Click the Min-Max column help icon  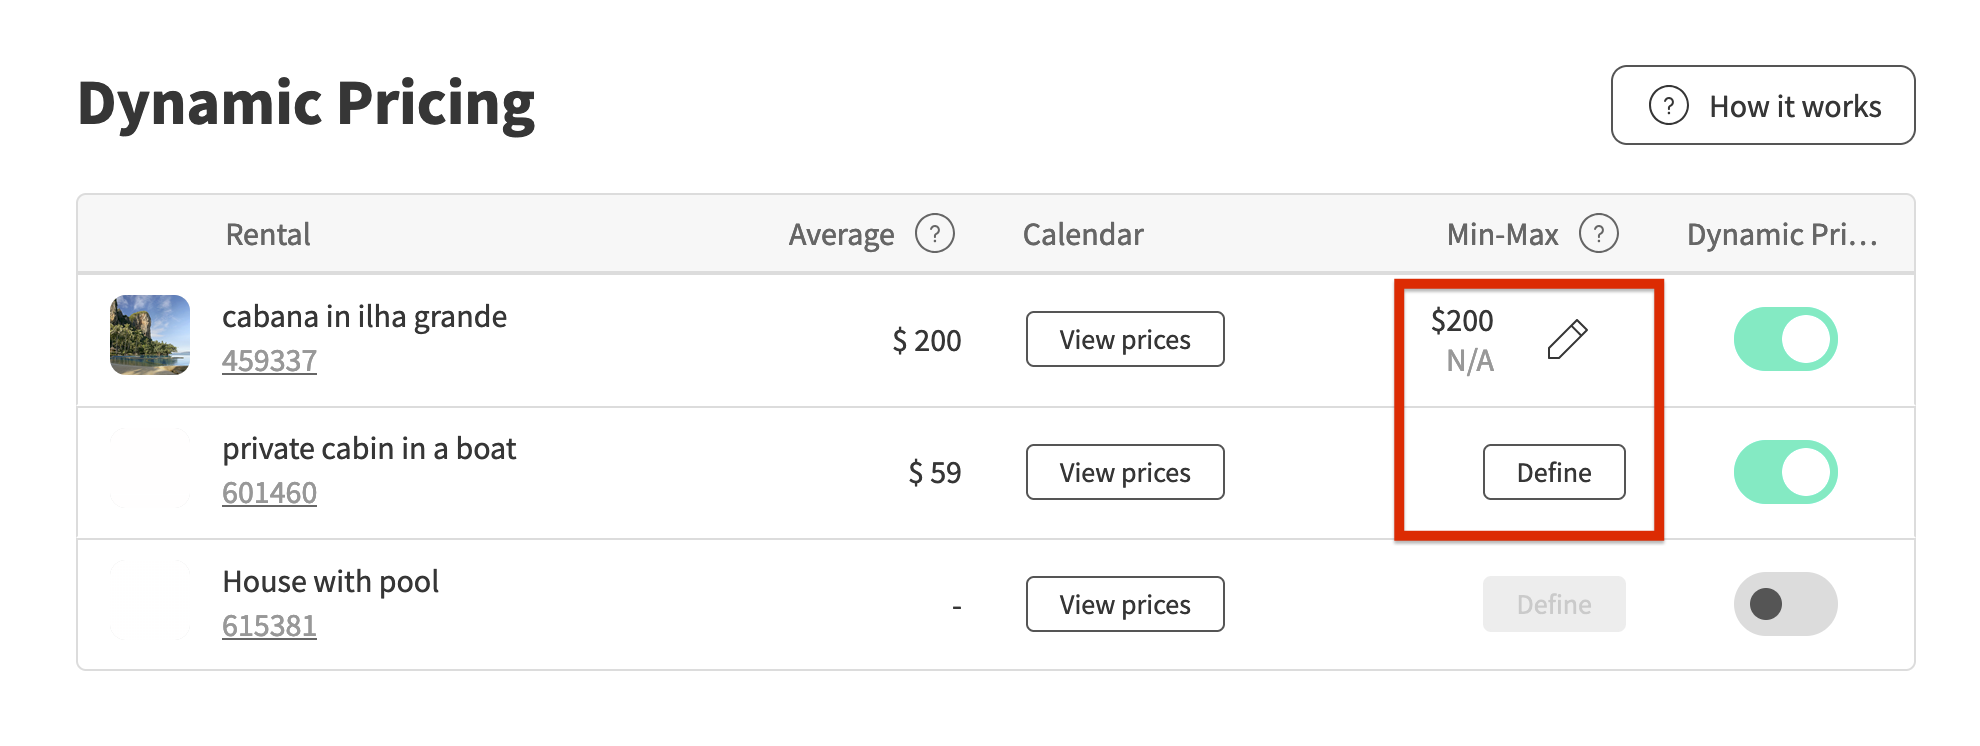pos(1598,234)
